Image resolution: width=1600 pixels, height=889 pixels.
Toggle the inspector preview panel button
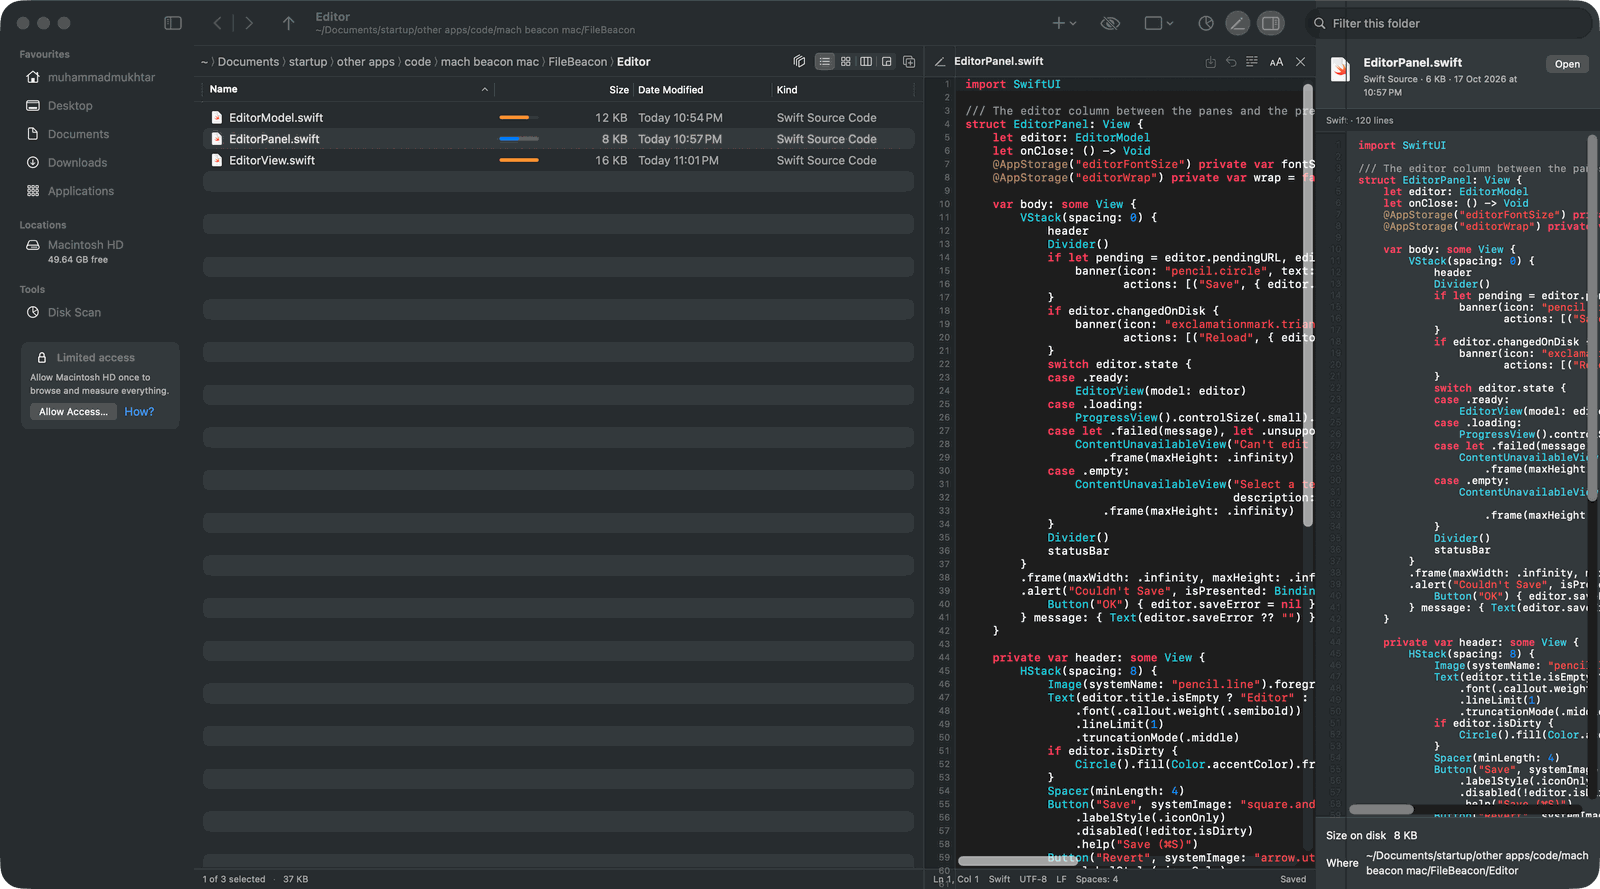pos(1270,23)
